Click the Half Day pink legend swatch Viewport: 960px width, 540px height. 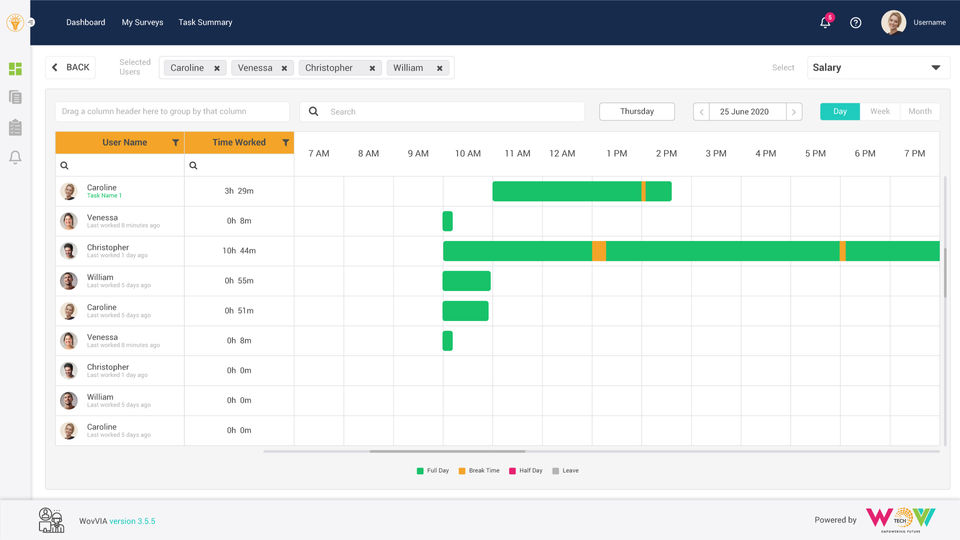512,471
